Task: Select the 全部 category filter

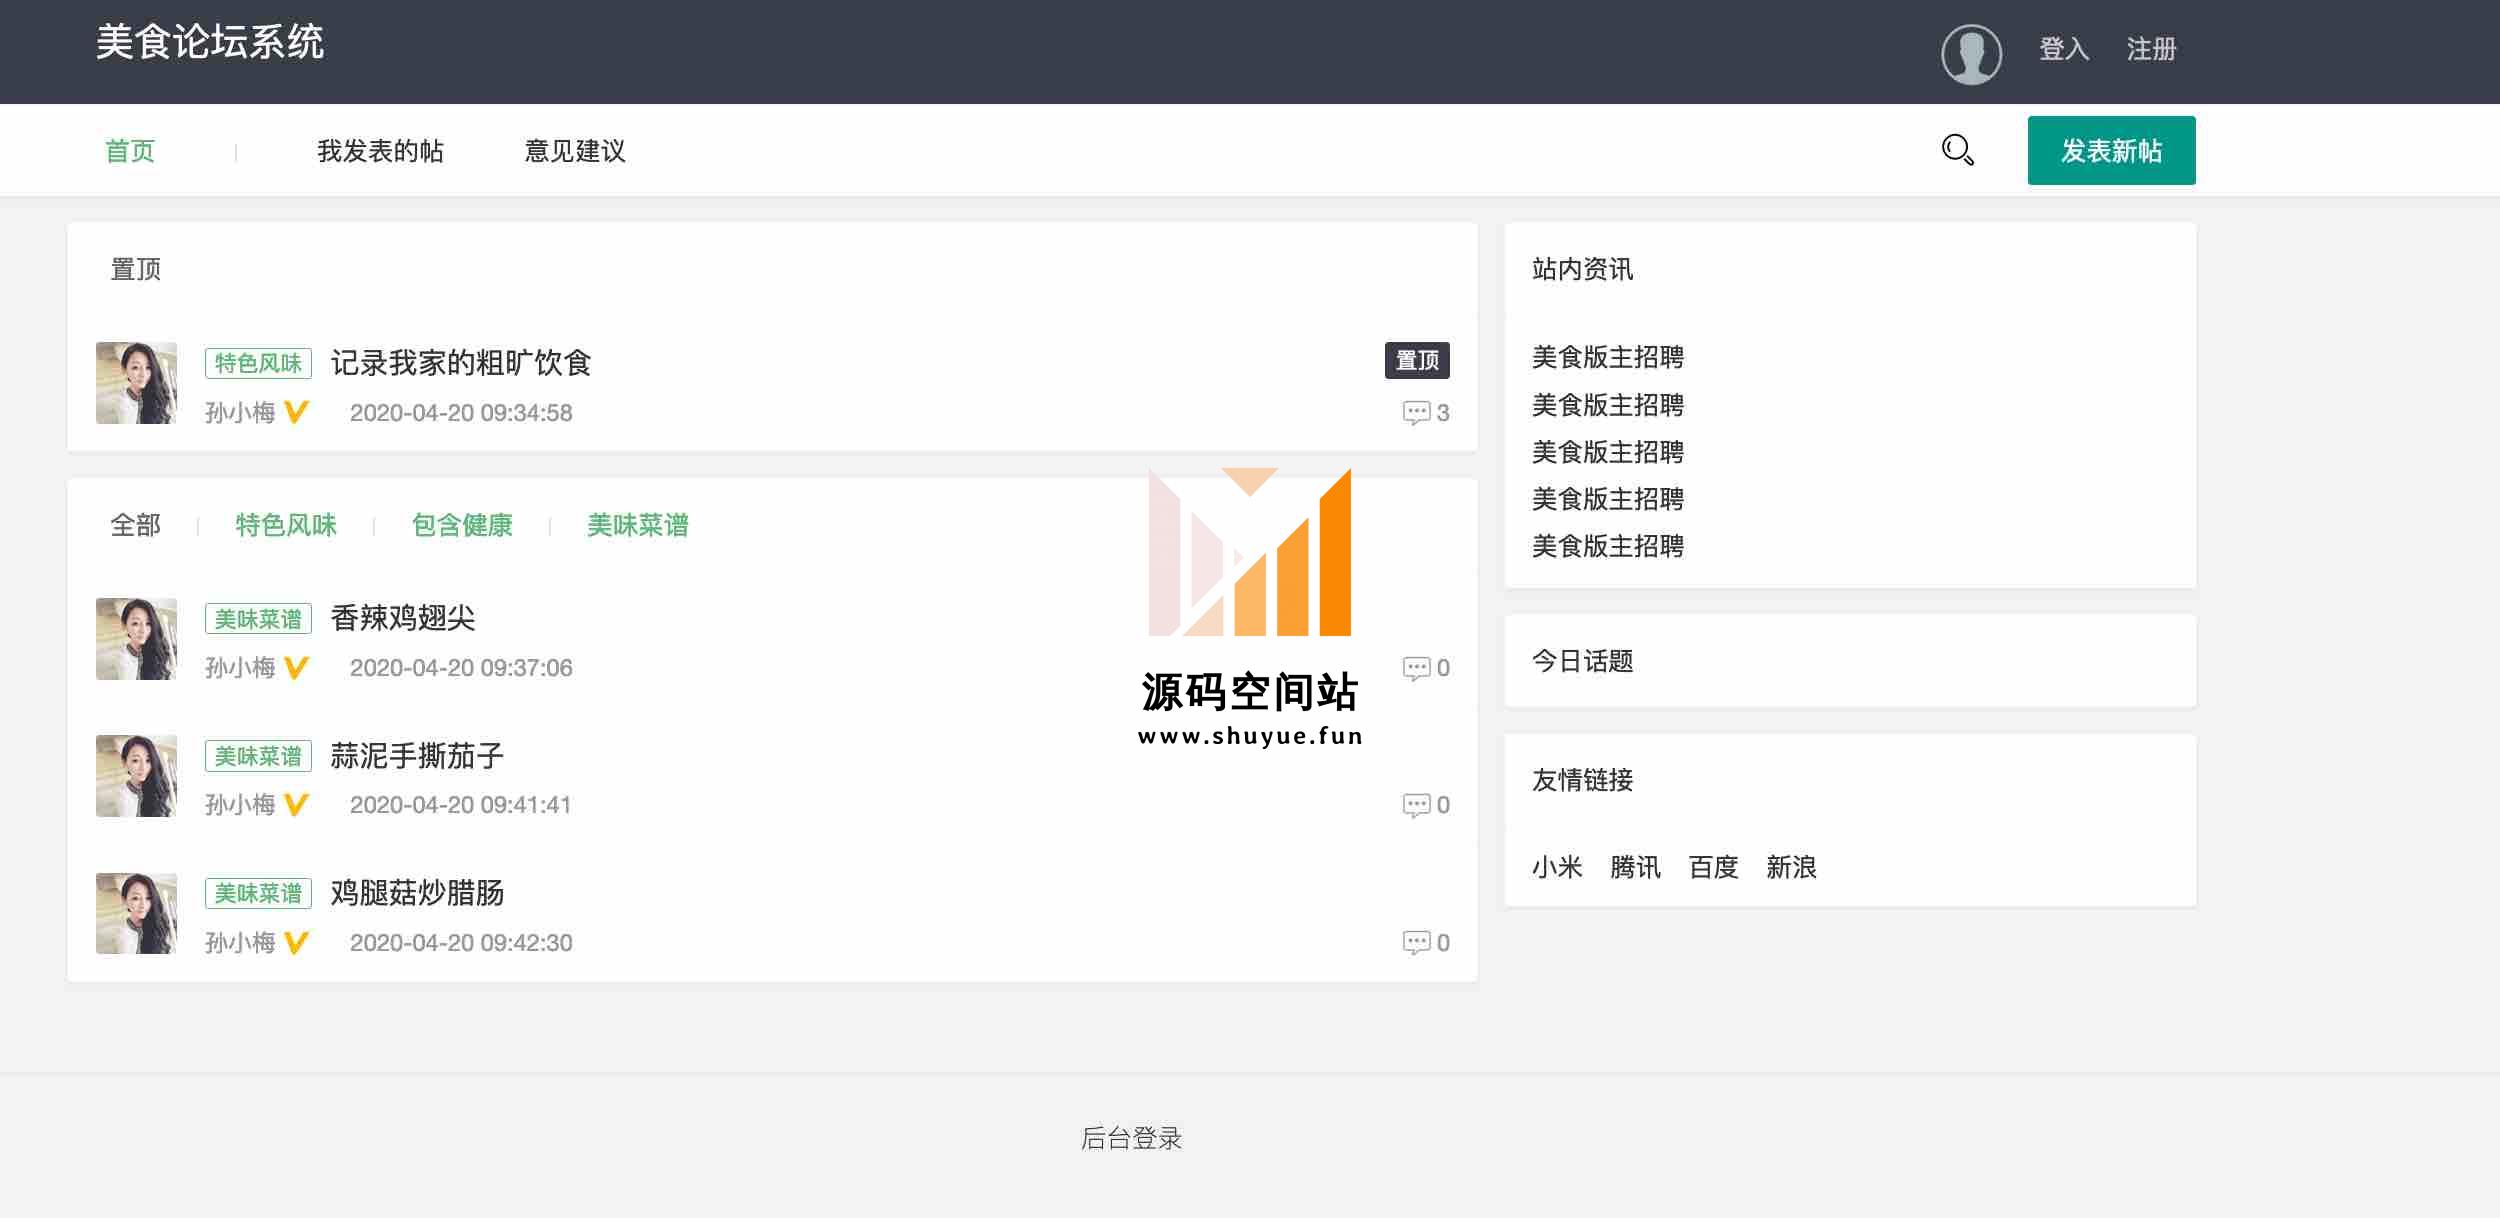Action: point(135,525)
